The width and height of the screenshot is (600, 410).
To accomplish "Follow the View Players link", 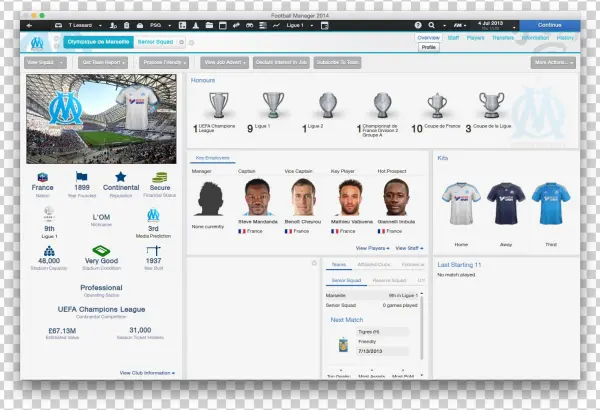I will 373,247.
